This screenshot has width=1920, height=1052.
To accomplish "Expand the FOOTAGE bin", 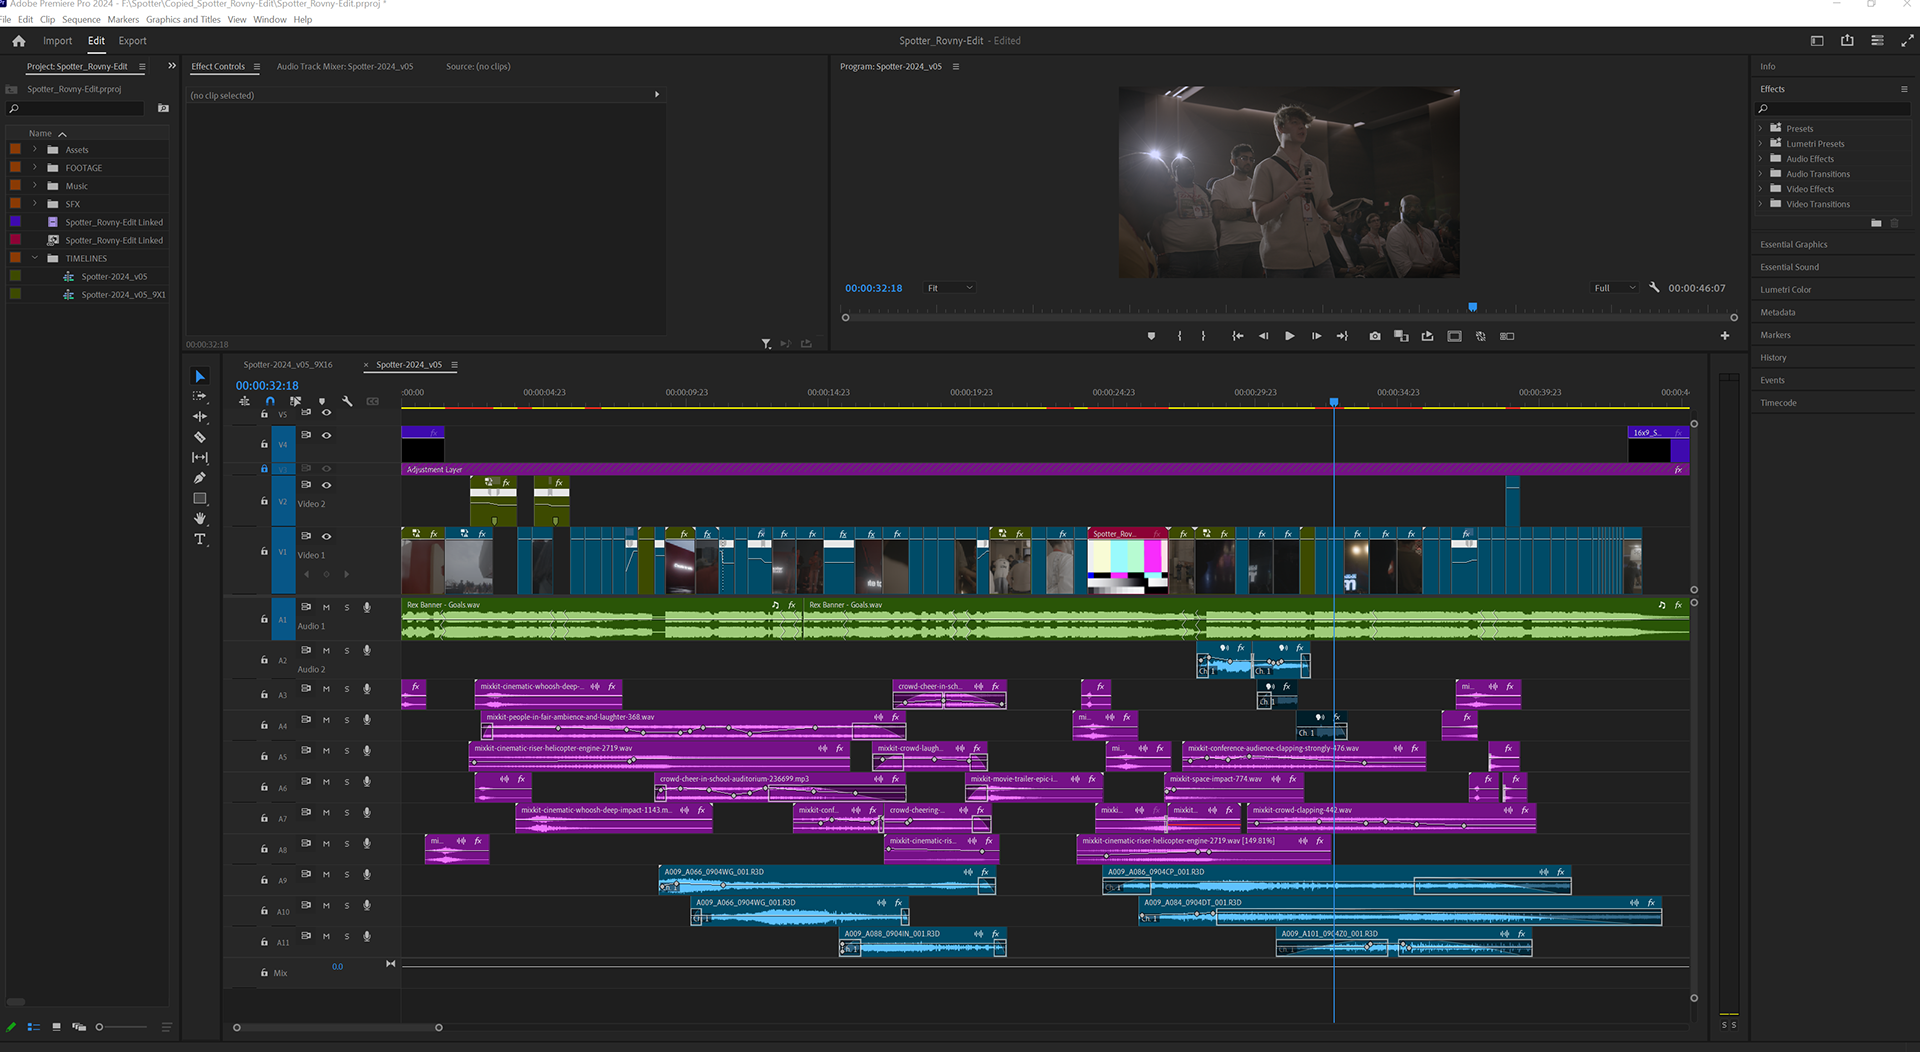I will tap(35, 167).
